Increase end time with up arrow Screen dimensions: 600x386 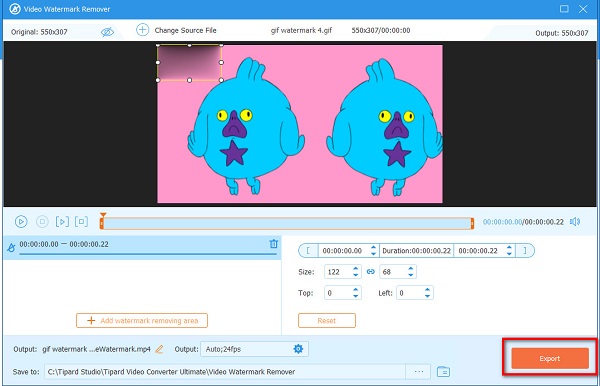click(x=509, y=248)
